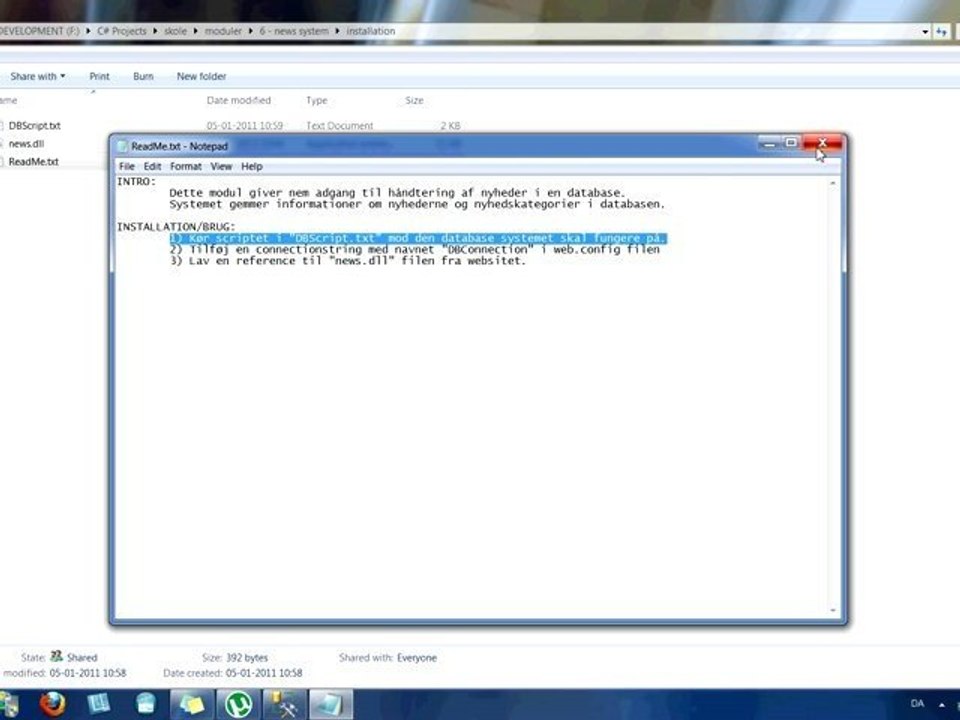Click 'Everyone' in Shared with details
This screenshot has width=960, height=720.
[x=417, y=658]
